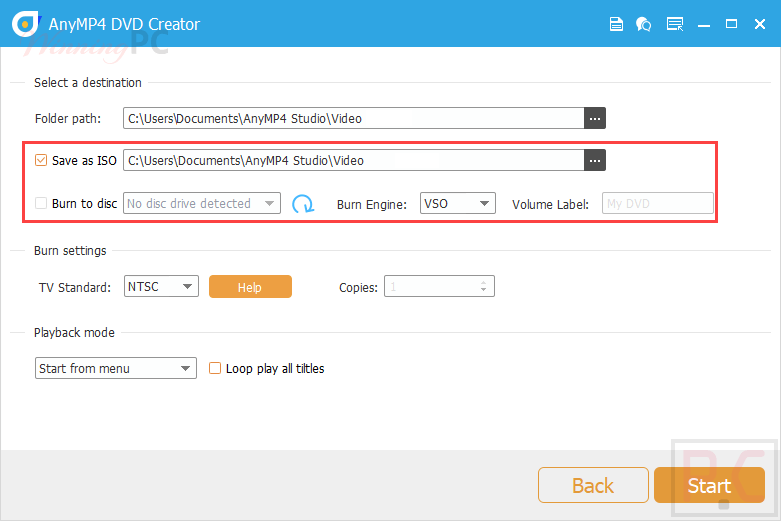Enable the Burn to disc checkbox
The height and width of the screenshot is (523, 782).
(41, 203)
